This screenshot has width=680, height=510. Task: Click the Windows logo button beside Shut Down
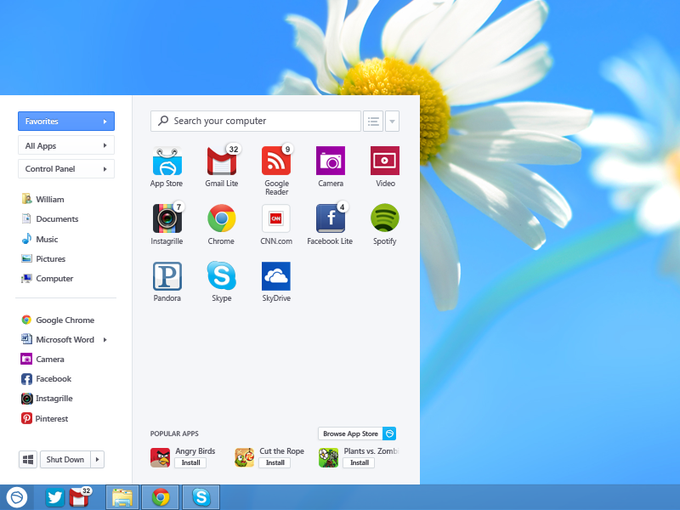(x=28, y=459)
